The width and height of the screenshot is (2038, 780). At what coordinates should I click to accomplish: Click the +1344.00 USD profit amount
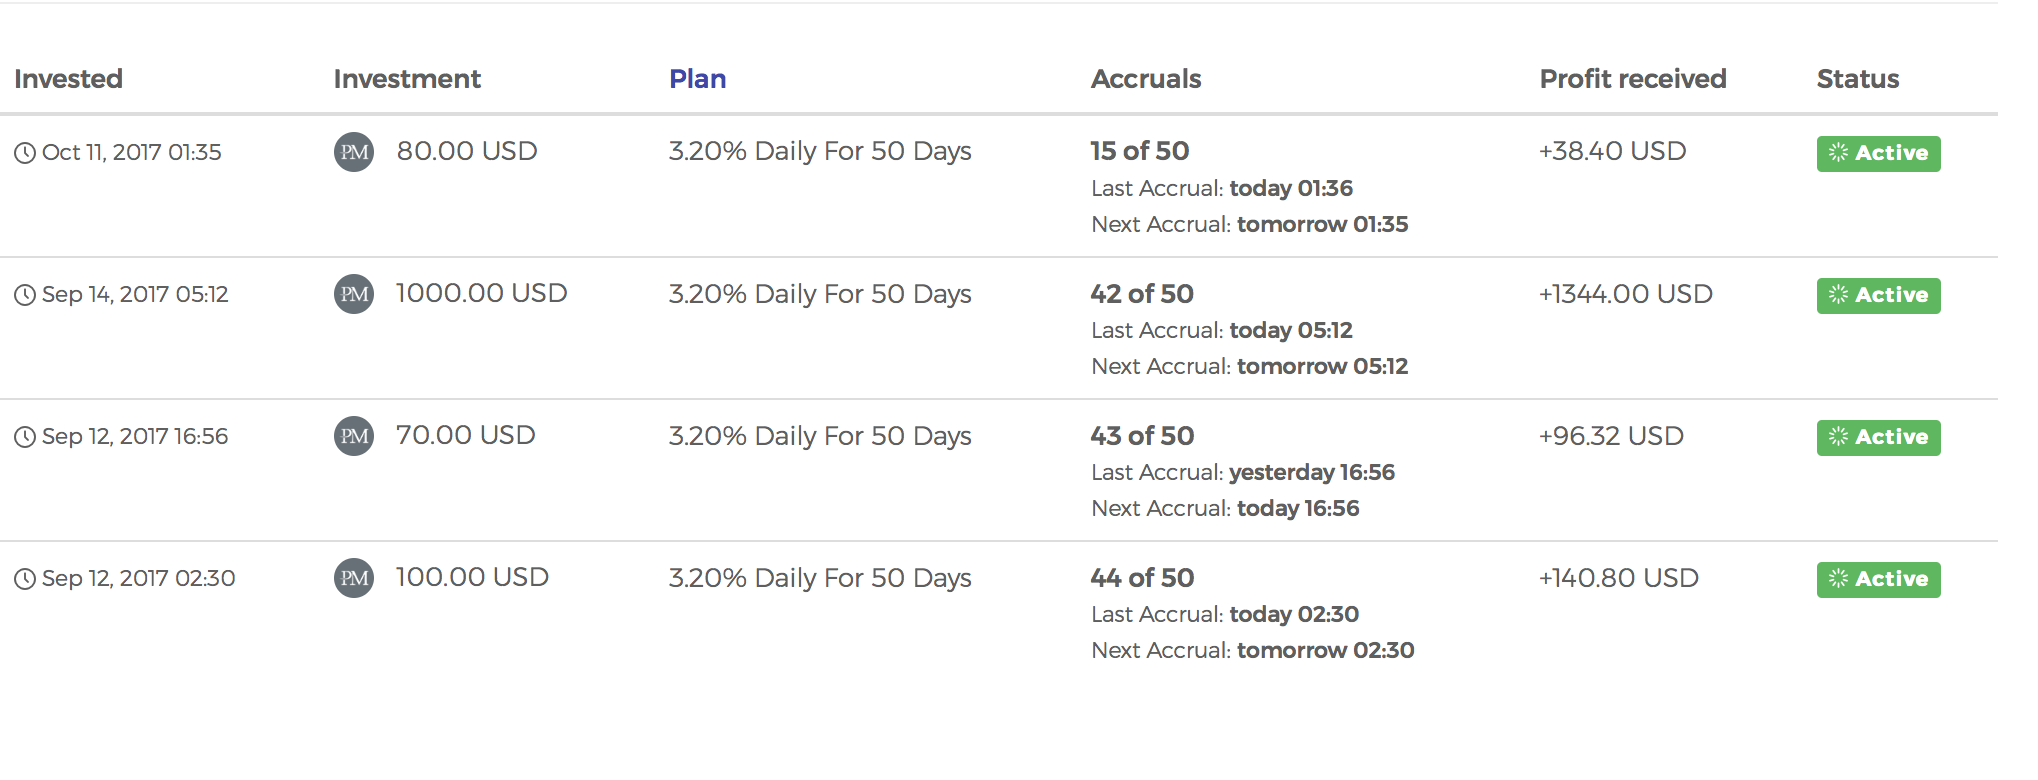(1626, 294)
